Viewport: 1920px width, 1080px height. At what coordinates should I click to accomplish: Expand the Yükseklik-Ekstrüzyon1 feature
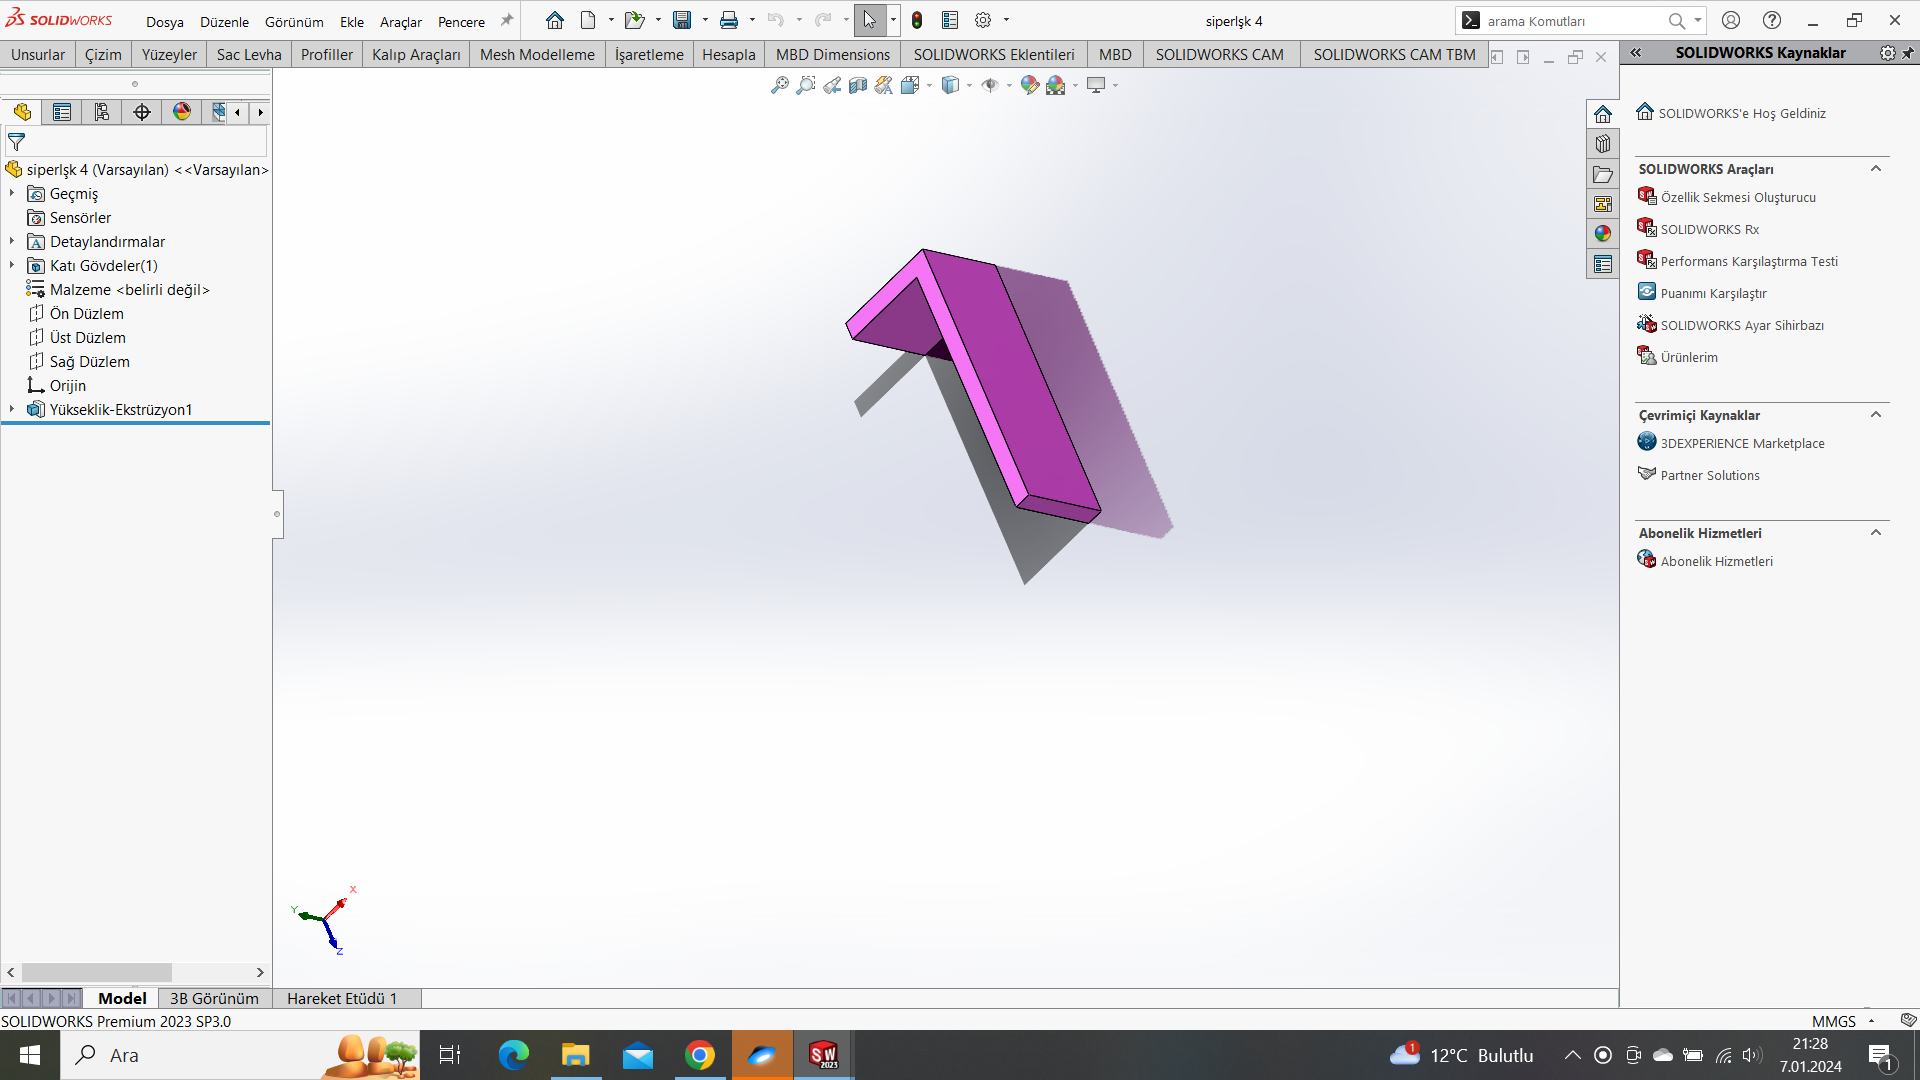12,410
